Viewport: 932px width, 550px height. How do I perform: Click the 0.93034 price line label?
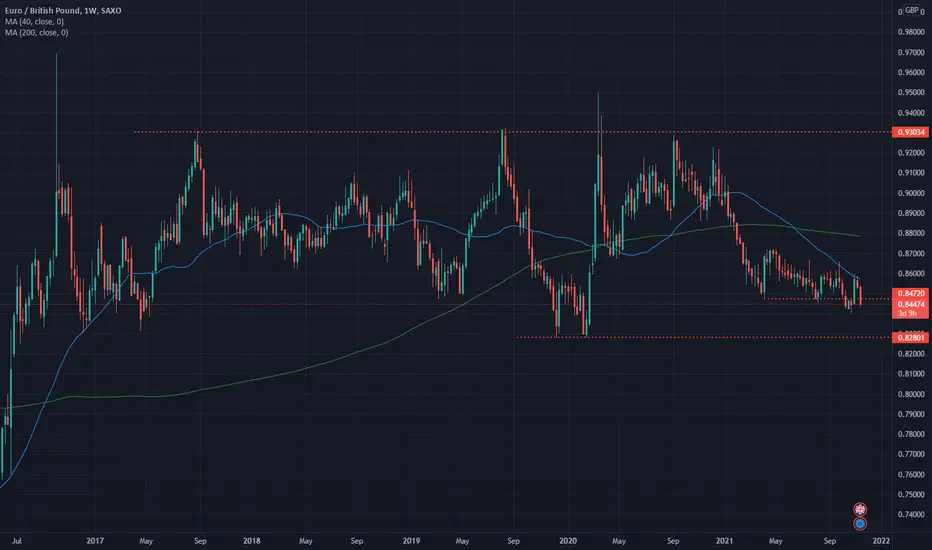[910, 132]
